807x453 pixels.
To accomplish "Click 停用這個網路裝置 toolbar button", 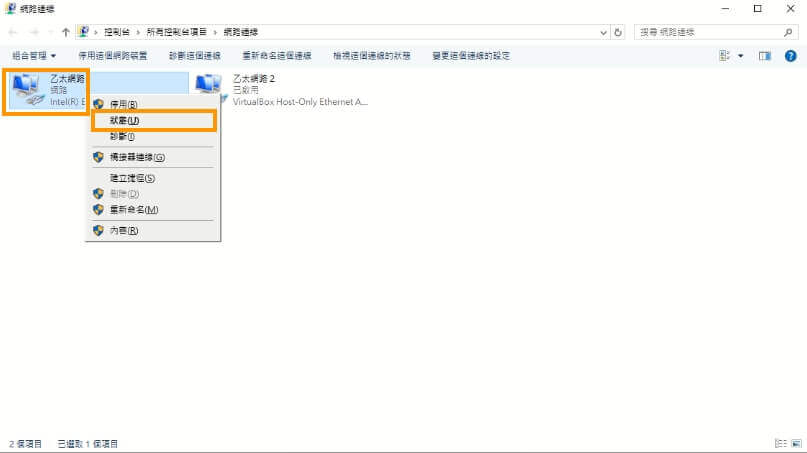I will (113, 56).
